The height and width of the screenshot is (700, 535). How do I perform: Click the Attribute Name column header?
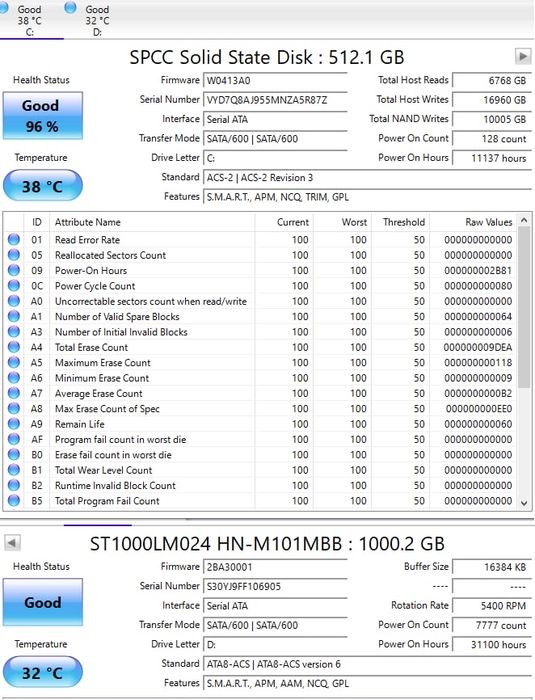click(152, 222)
